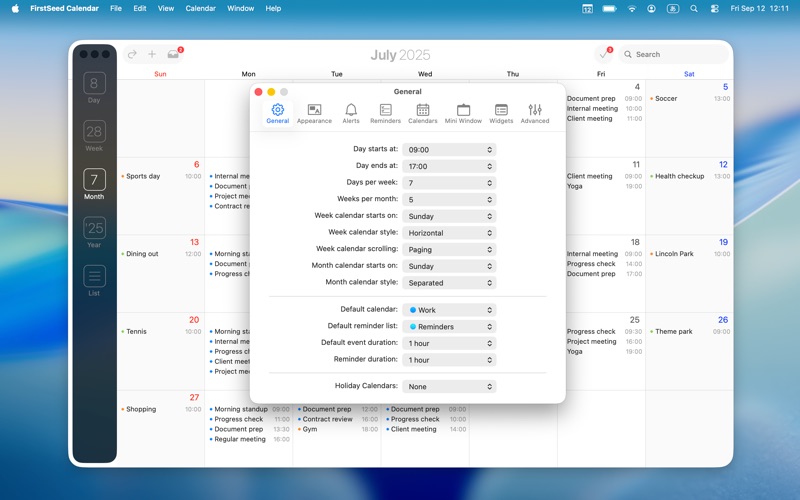The width and height of the screenshot is (800, 500).
Task: Open the inbox tray with notification badge
Action: [173, 54]
